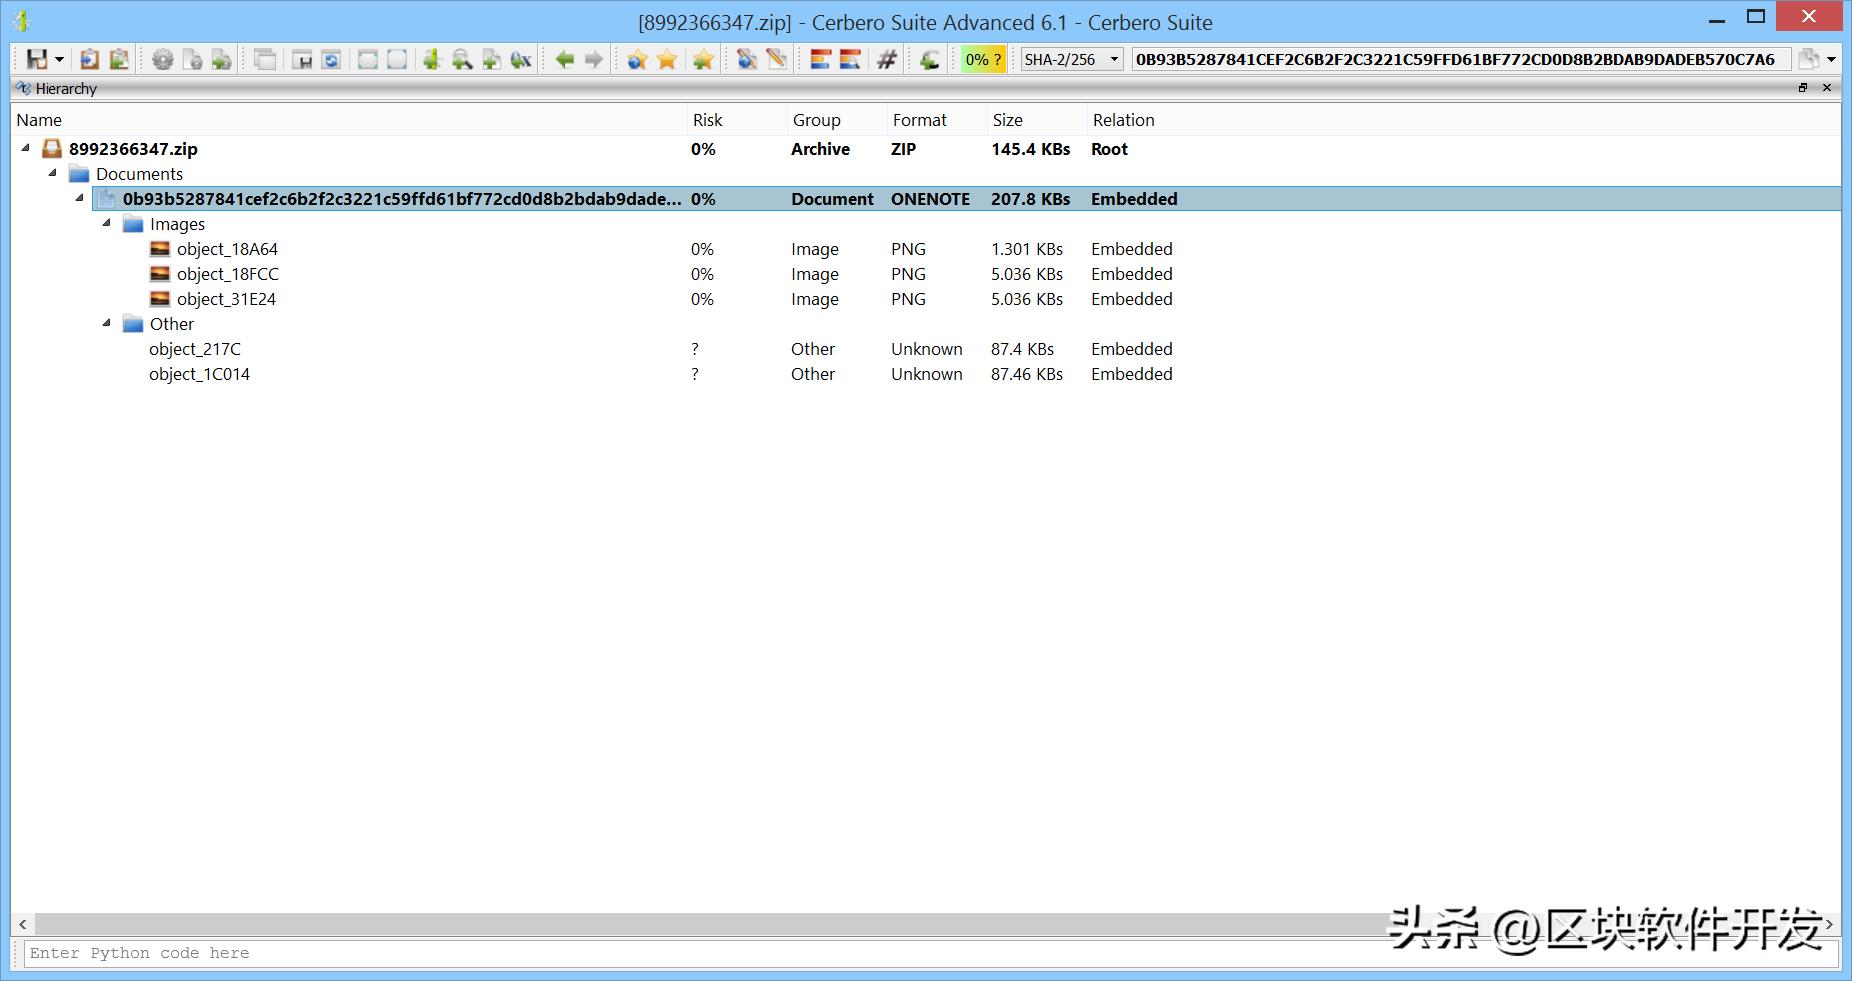Sort by the Size column header
The width and height of the screenshot is (1852, 981).
pyautogui.click(x=1007, y=120)
